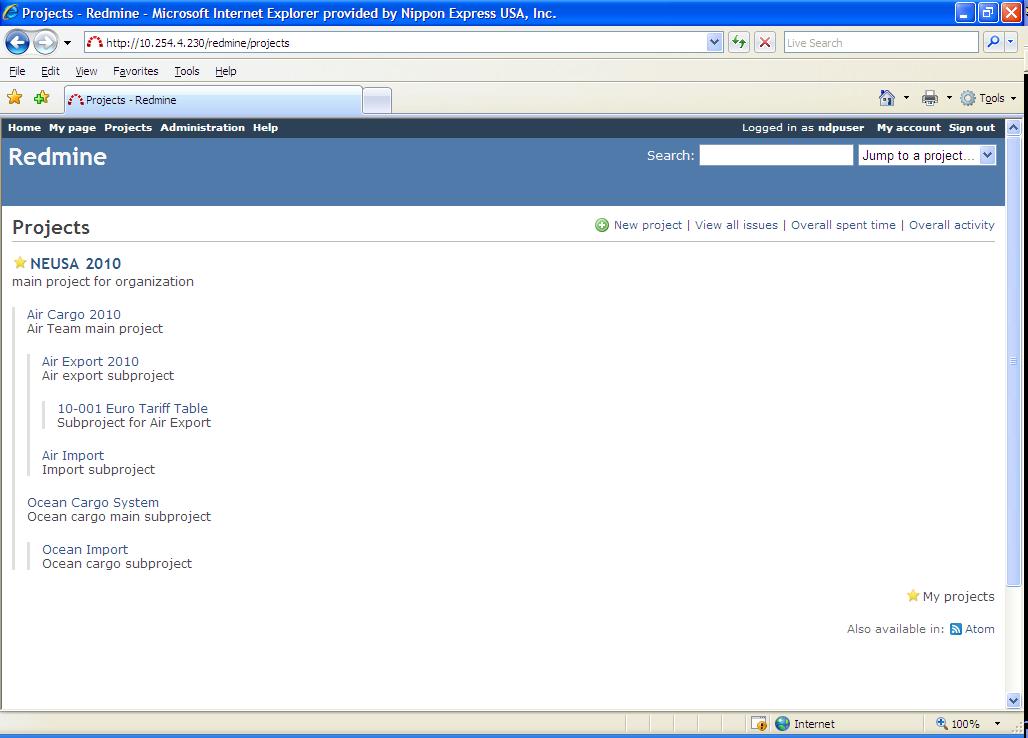
Task: Go back with the browser Back arrow
Action: (x=18, y=43)
